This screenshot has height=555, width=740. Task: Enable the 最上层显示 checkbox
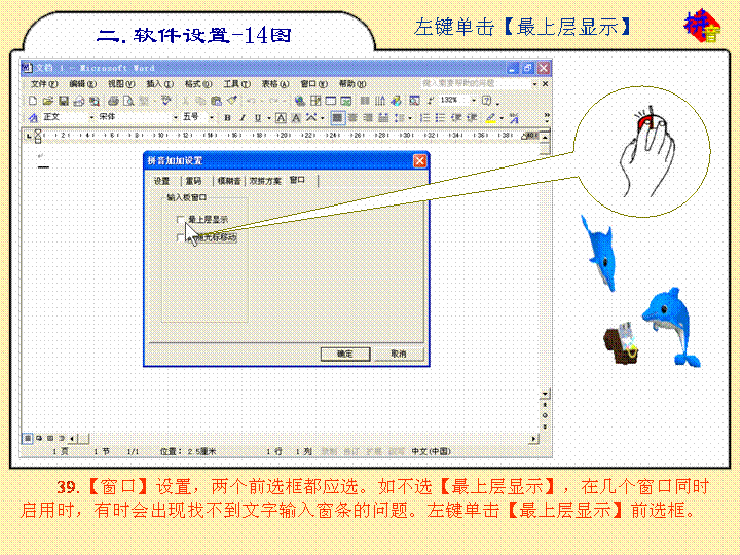(x=181, y=219)
